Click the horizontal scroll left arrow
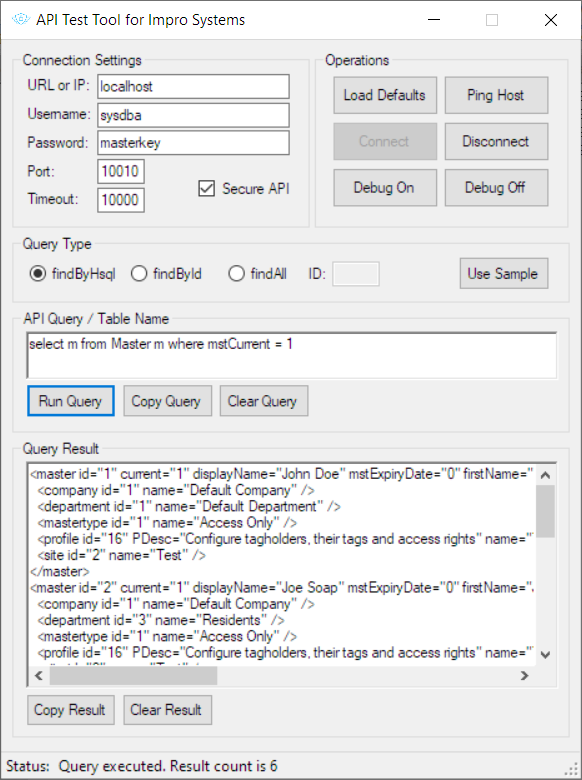 click(x=39, y=676)
